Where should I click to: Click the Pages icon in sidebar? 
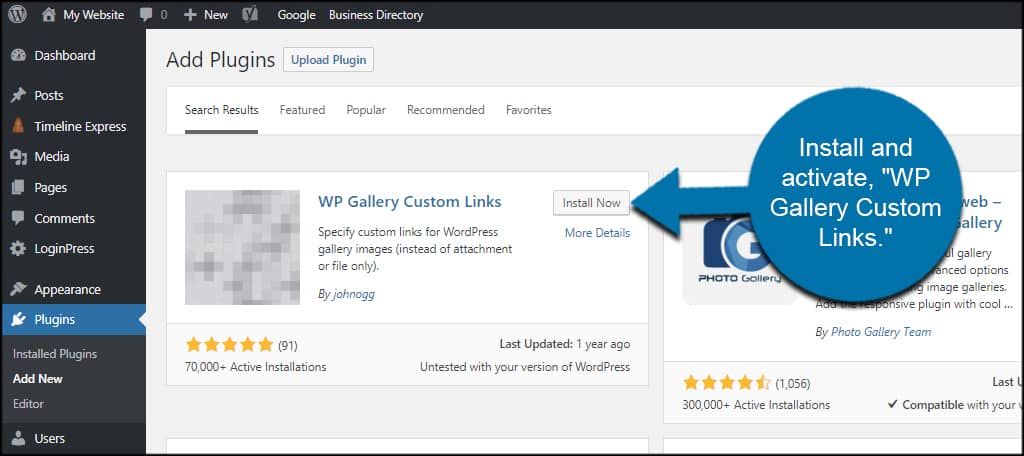coord(18,187)
